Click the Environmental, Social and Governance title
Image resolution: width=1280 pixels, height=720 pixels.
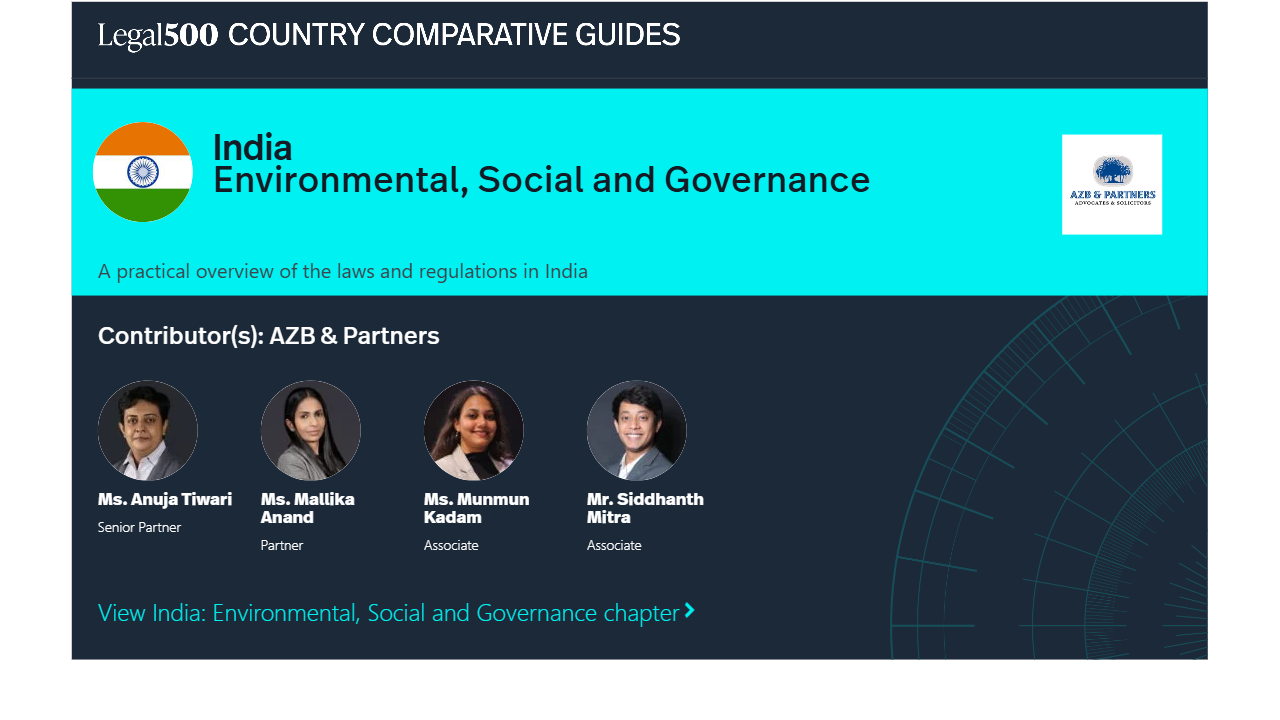coord(541,180)
